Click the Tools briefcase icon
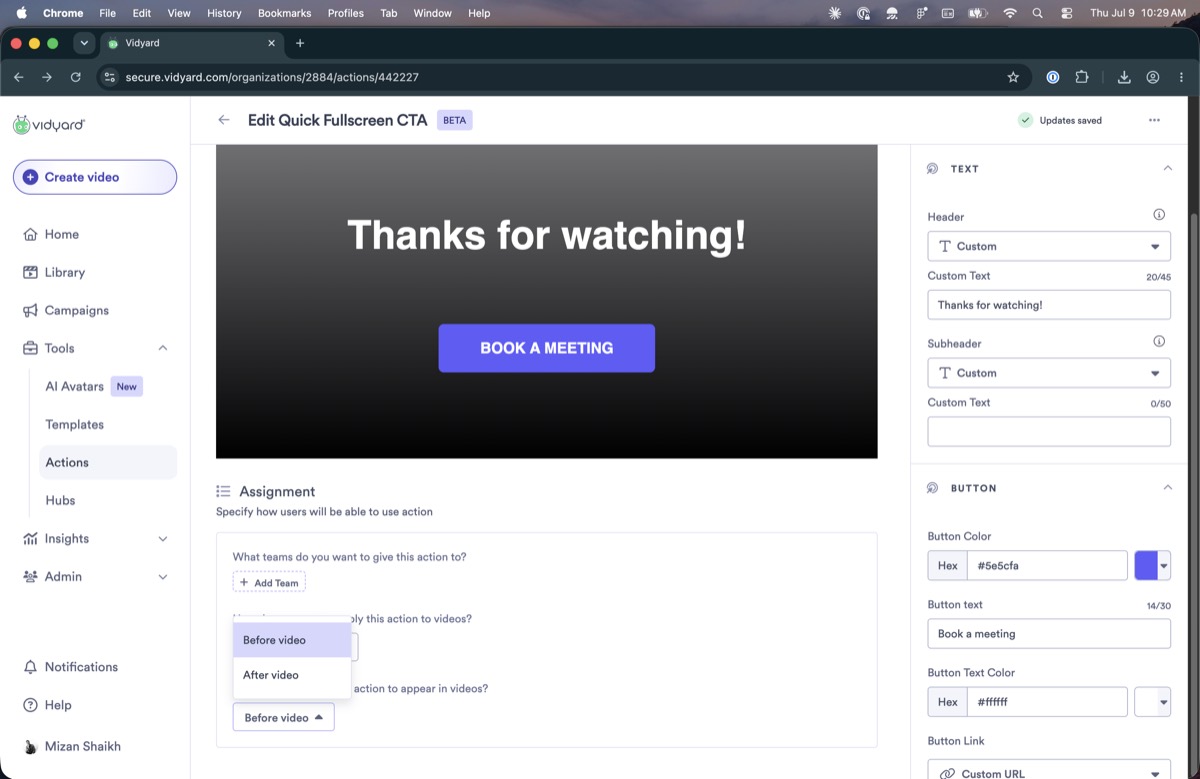This screenshot has width=1200, height=779. (30, 348)
